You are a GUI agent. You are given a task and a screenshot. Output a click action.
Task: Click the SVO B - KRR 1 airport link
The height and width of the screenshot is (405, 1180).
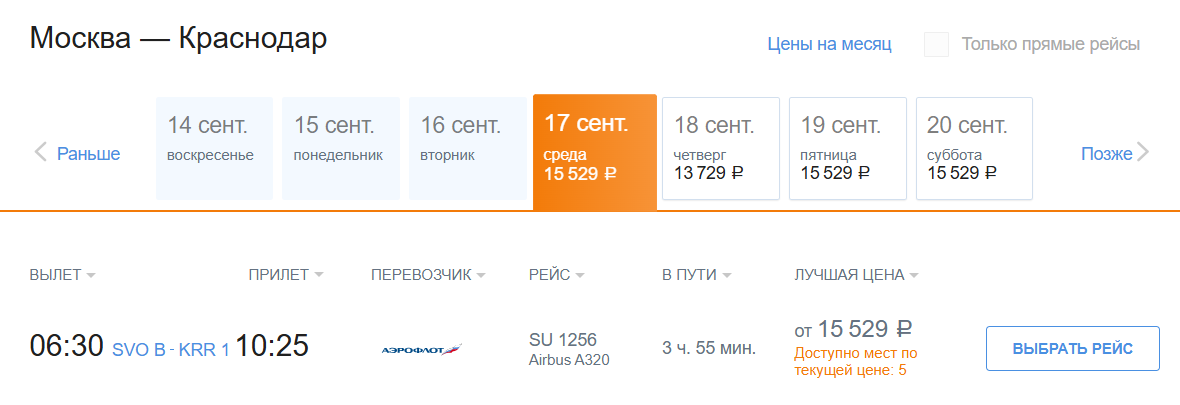[x=171, y=350]
